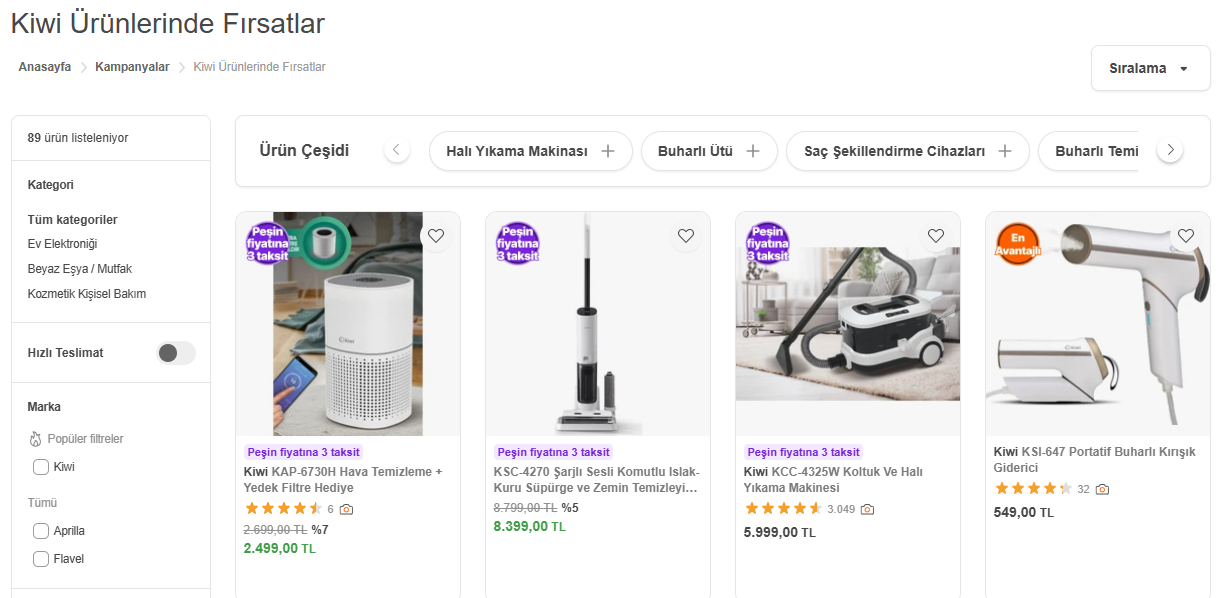Click Kiwi Ürünlerinde Fırsatlar breadcrumb
This screenshot has height=598, width=1226.
point(259,67)
